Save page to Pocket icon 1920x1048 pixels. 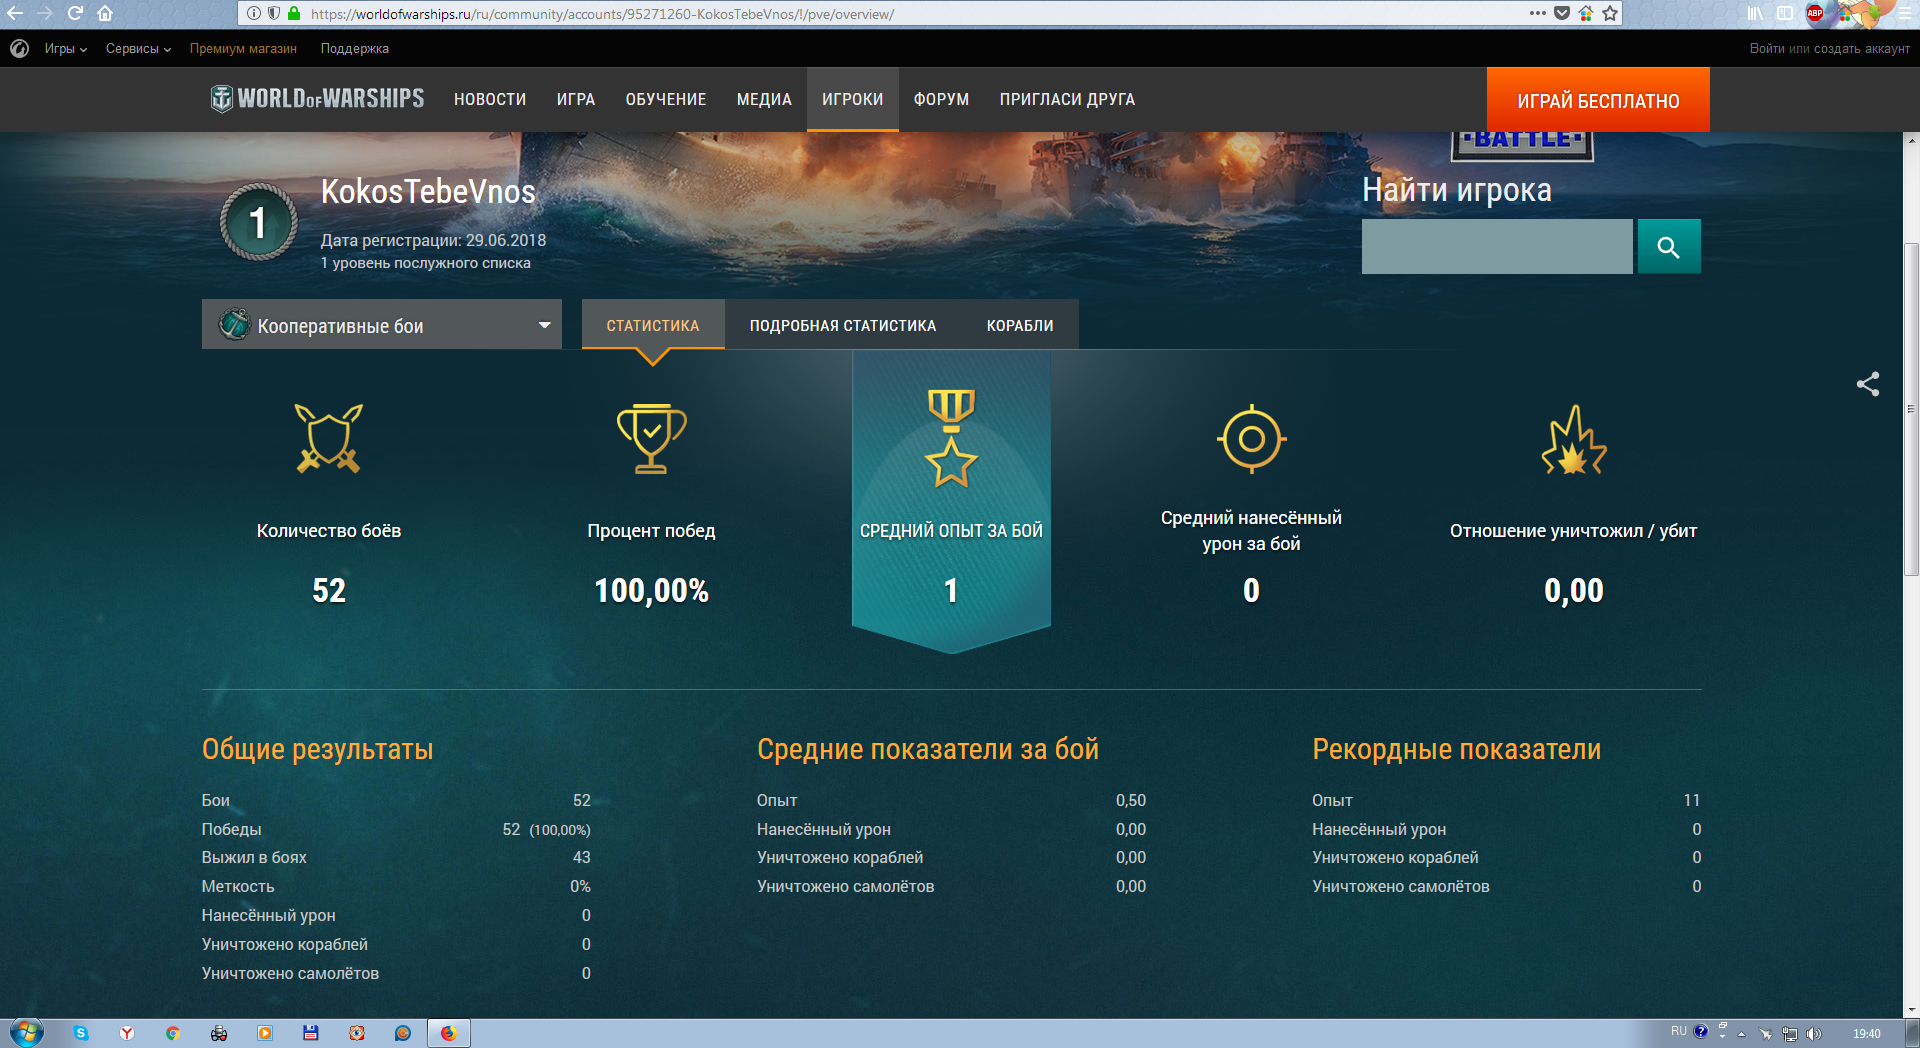tap(1562, 13)
